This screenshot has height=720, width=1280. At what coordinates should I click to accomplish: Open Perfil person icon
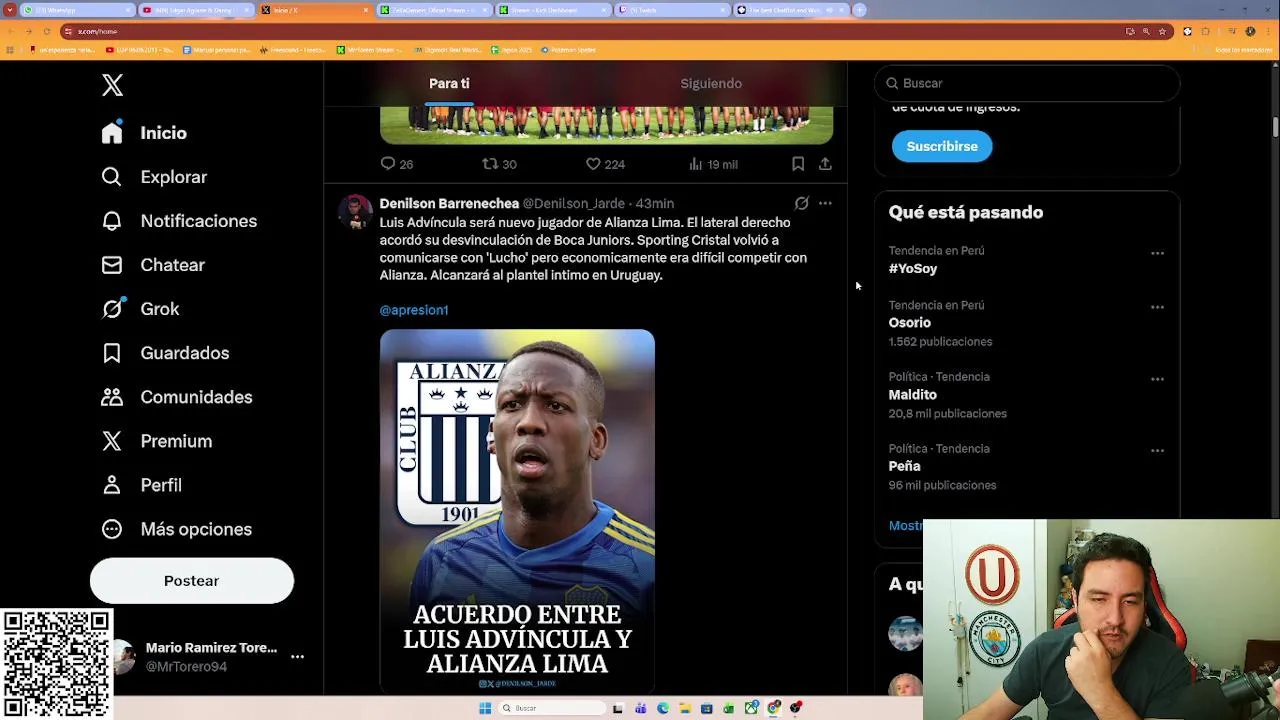112,485
